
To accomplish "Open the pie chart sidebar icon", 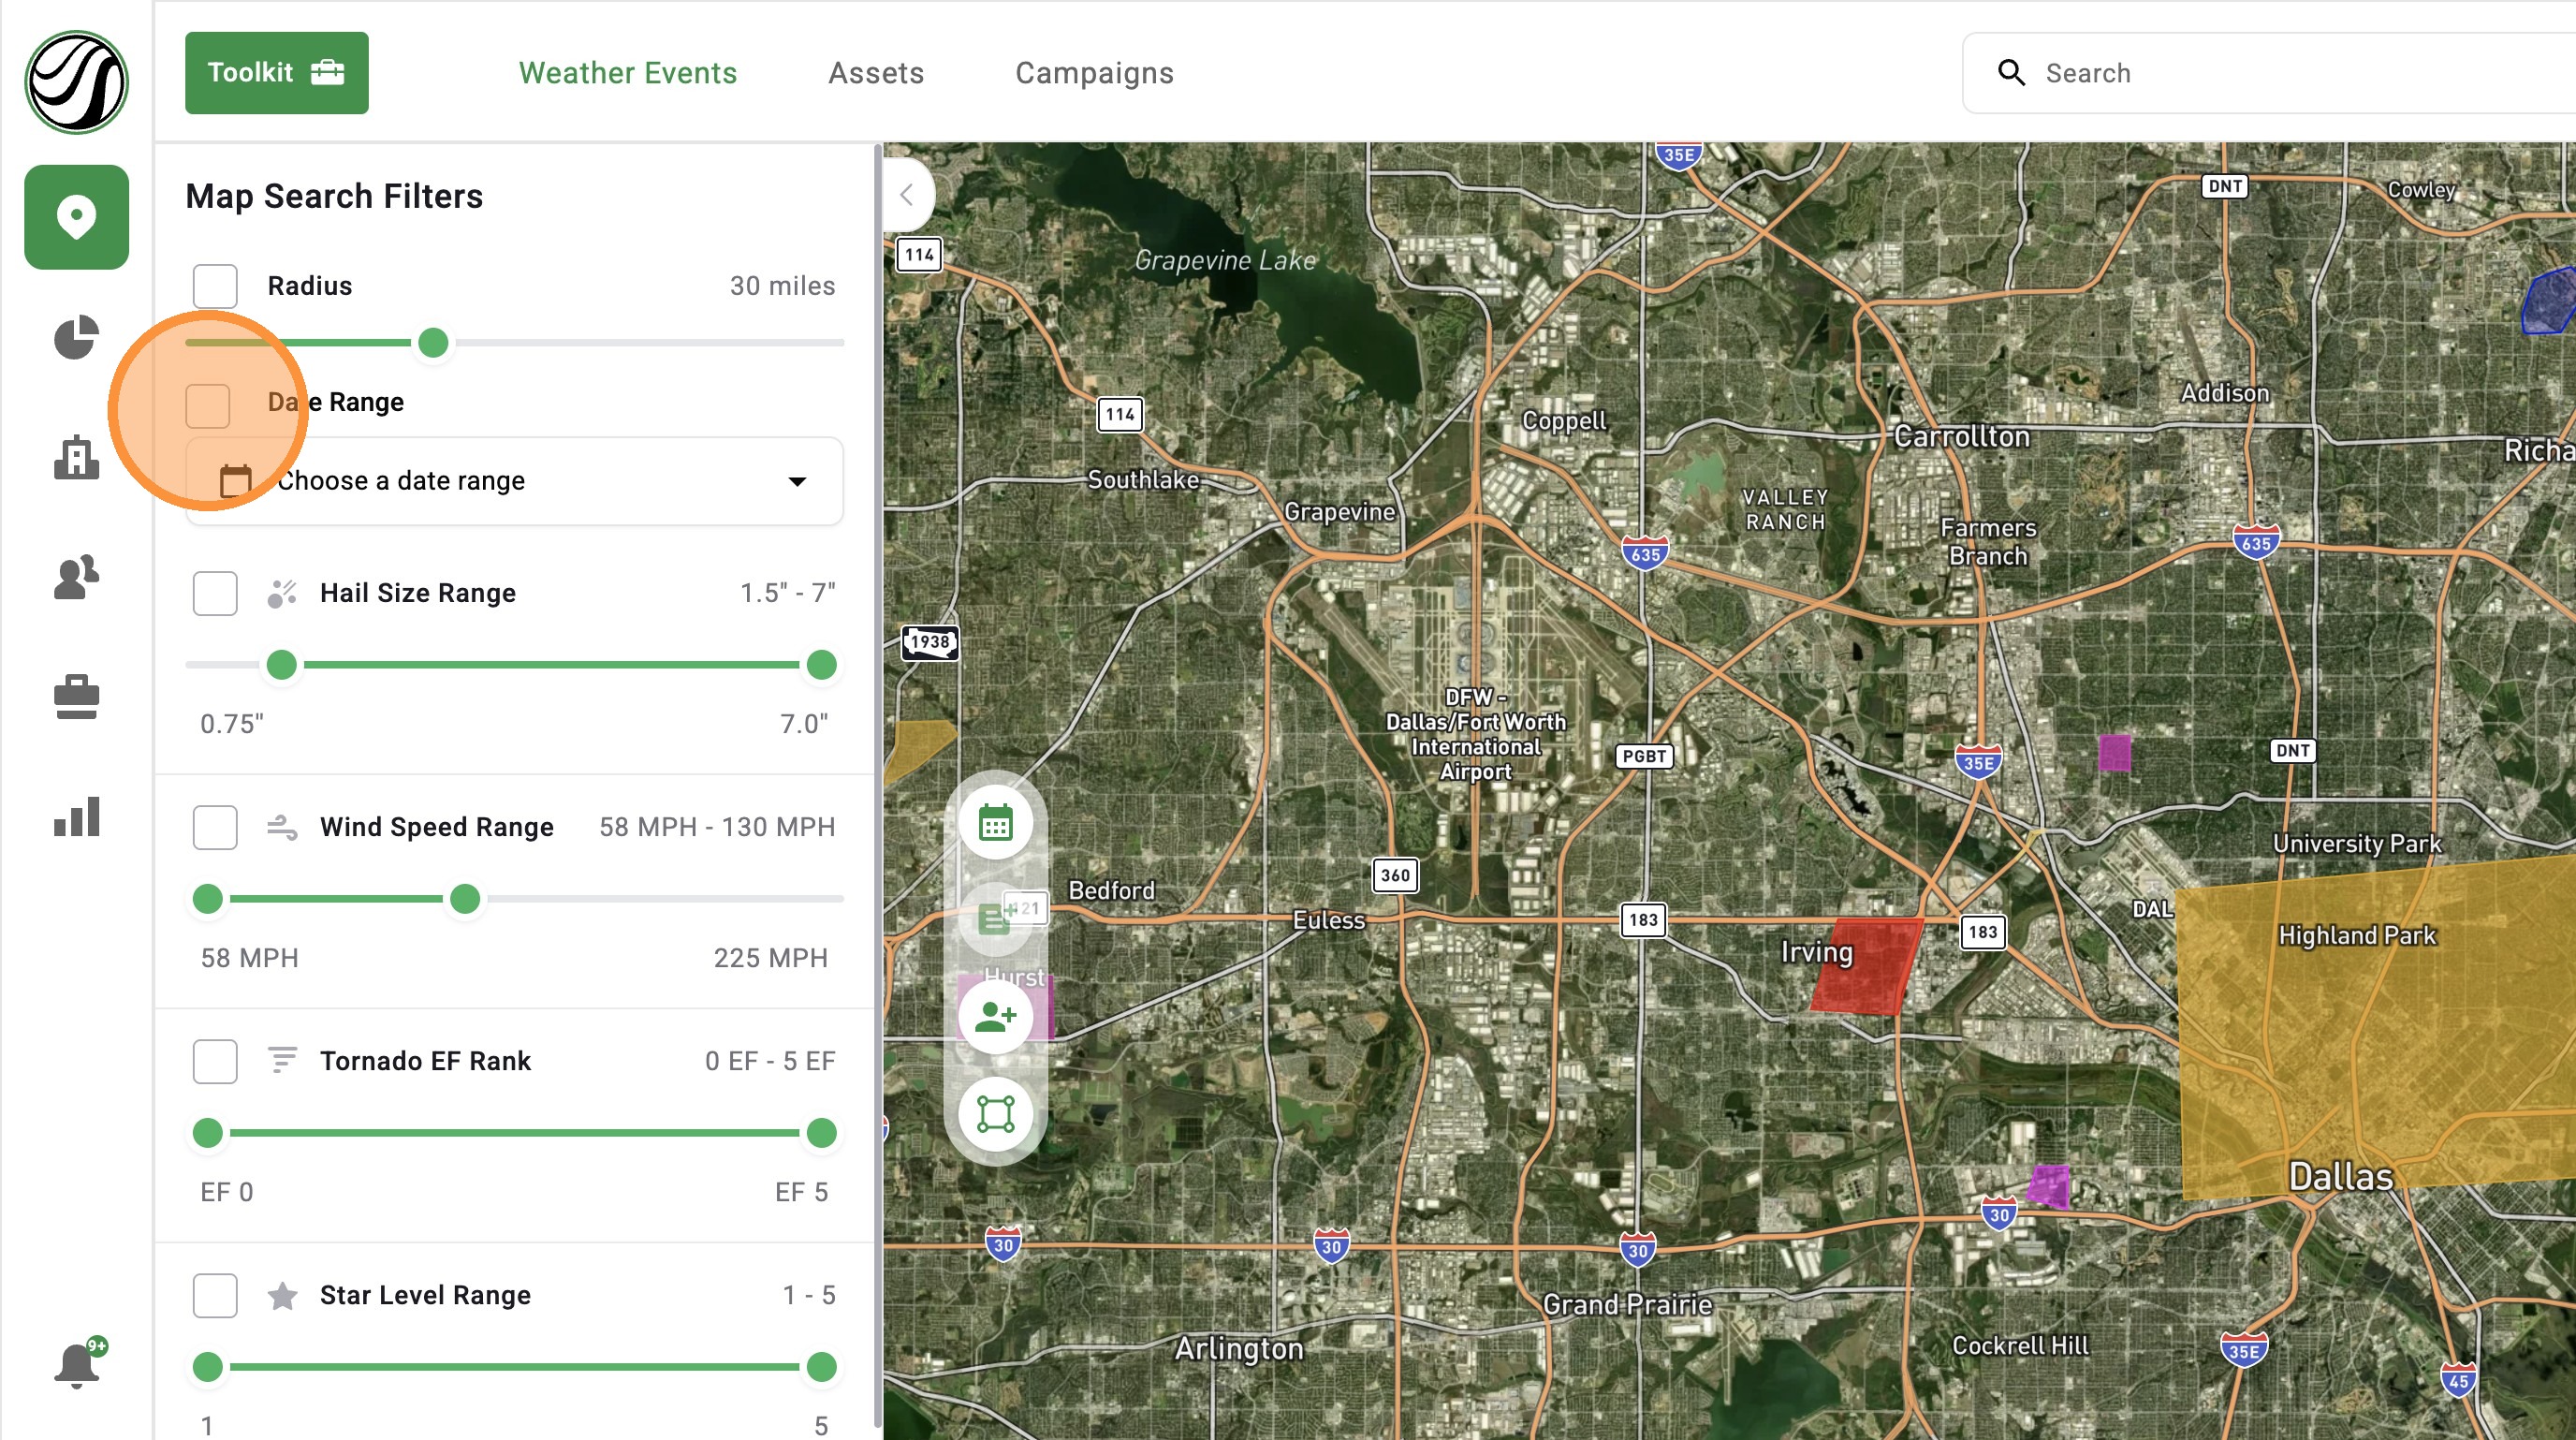I will [x=76, y=338].
